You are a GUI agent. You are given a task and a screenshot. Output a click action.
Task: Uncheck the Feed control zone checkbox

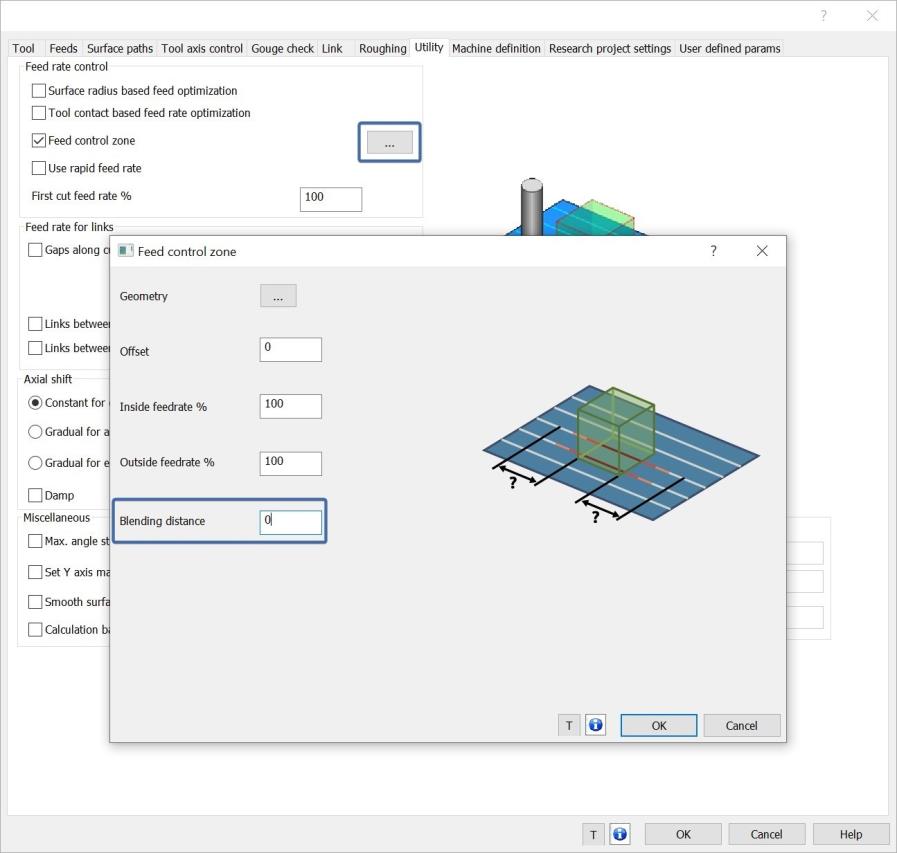pyautogui.click(x=38, y=140)
